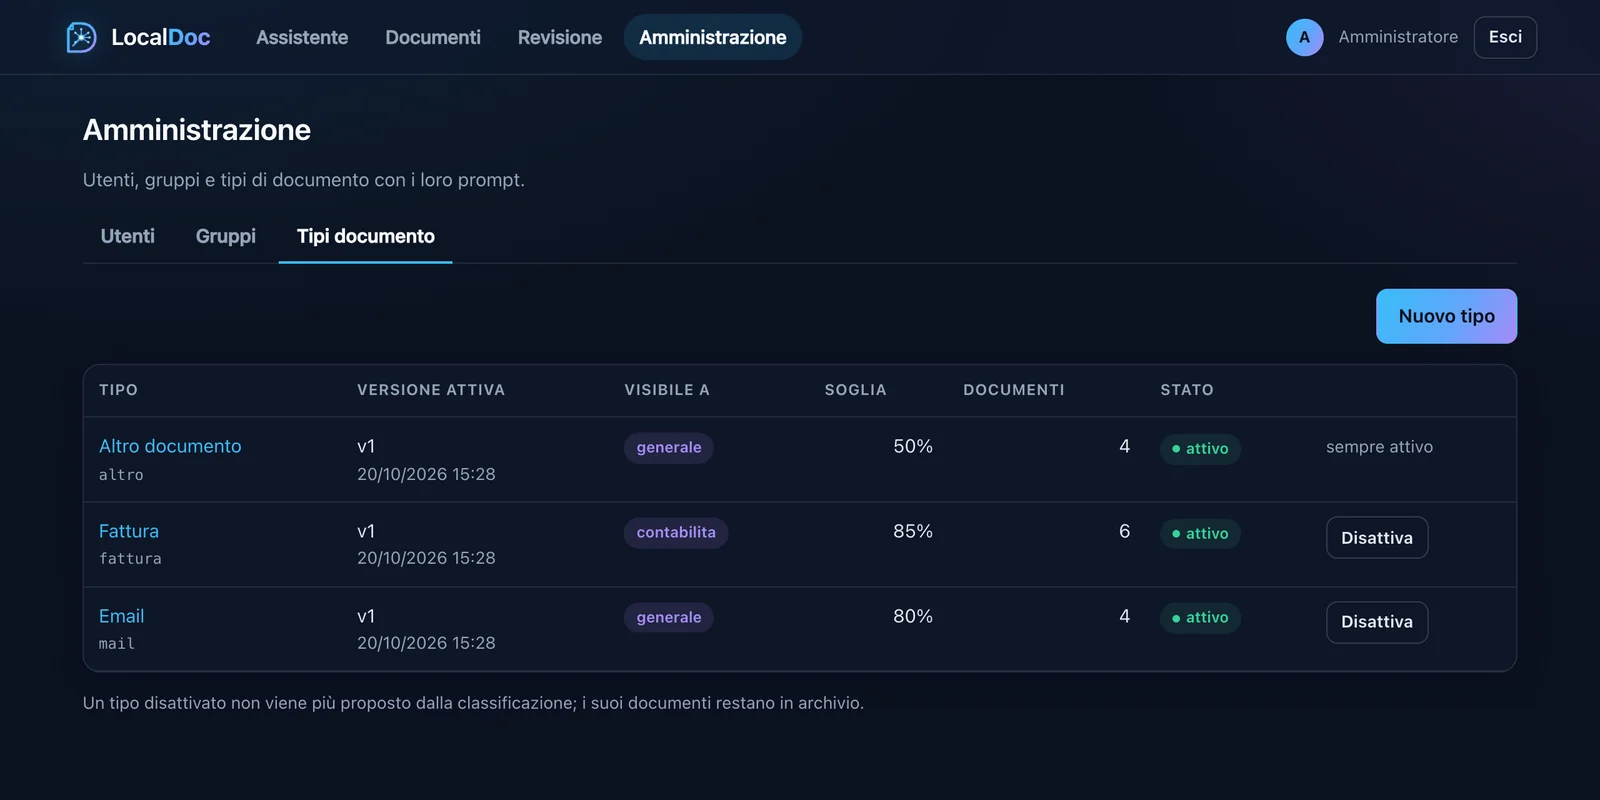The image size is (1600, 800).
Task: Select the Amministrazione nav item
Action: [x=713, y=37]
